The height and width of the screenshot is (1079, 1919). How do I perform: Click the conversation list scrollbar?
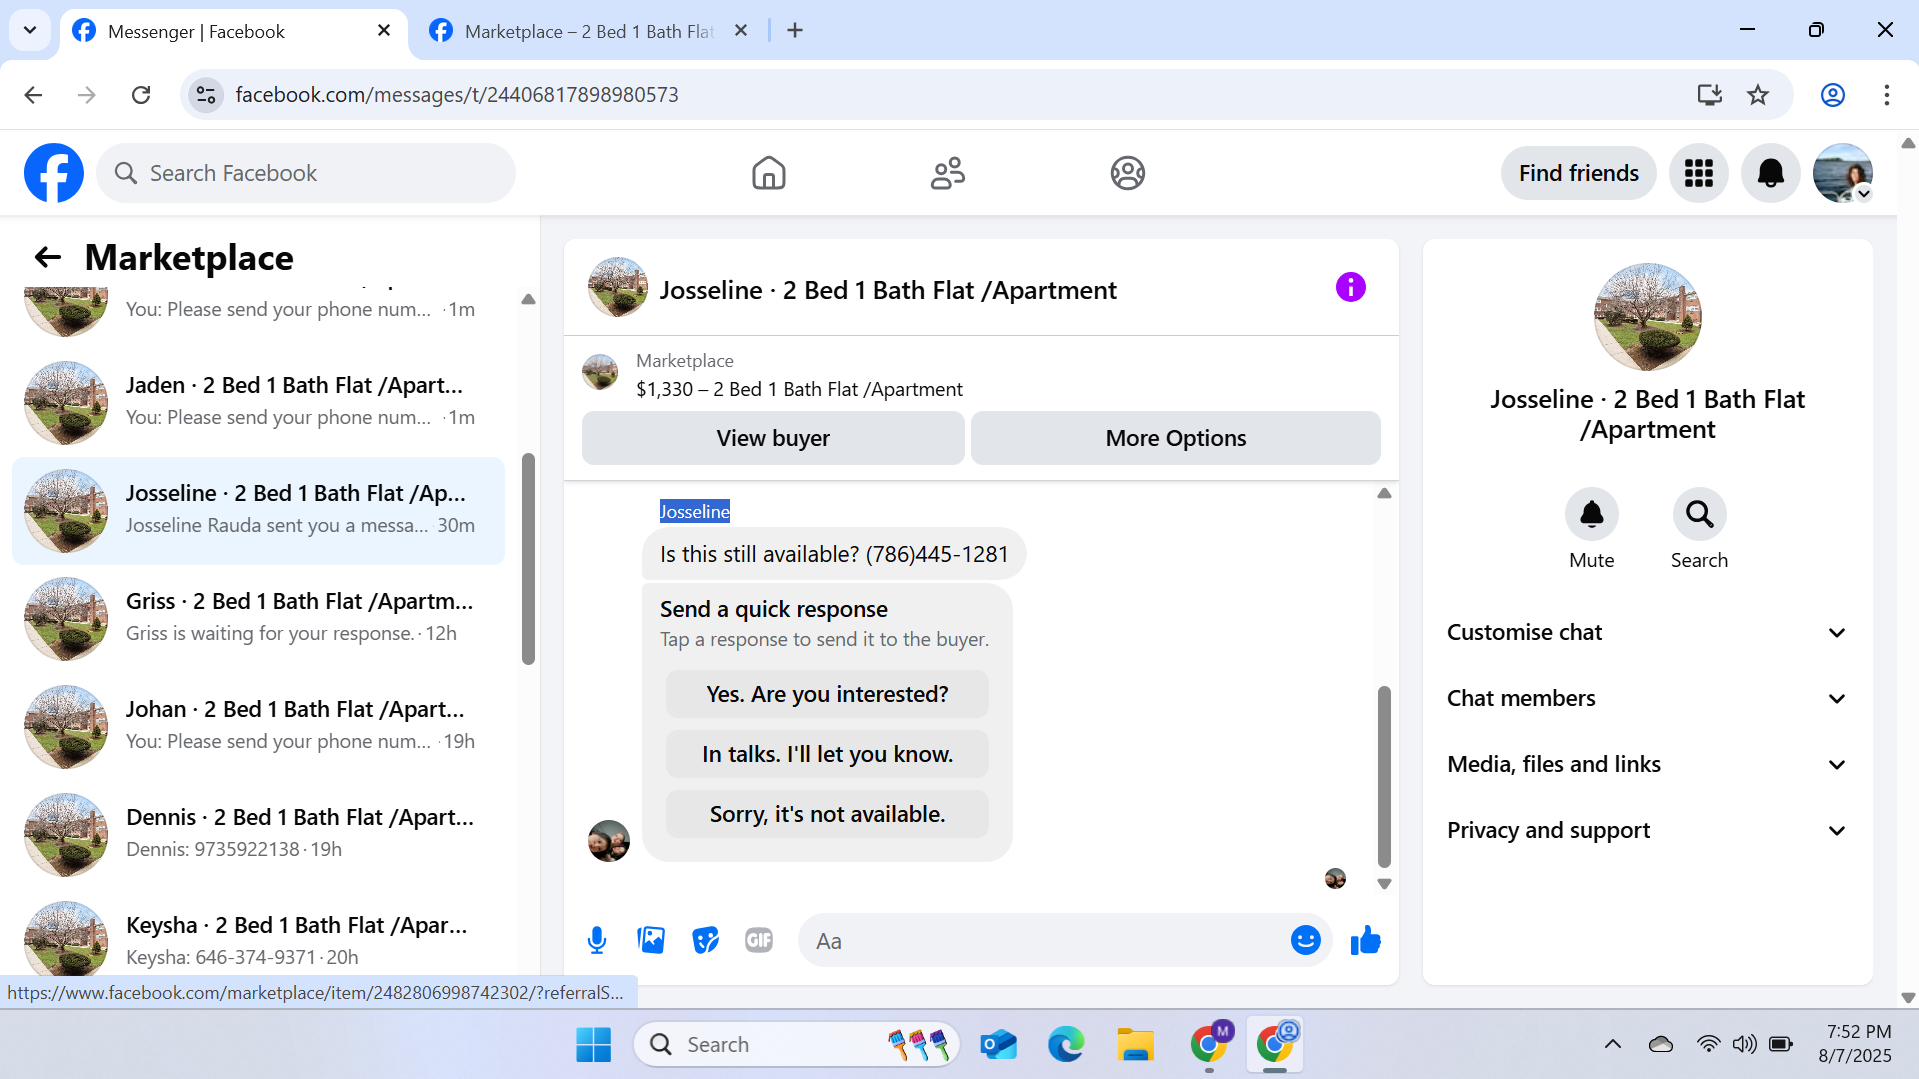click(x=528, y=558)
